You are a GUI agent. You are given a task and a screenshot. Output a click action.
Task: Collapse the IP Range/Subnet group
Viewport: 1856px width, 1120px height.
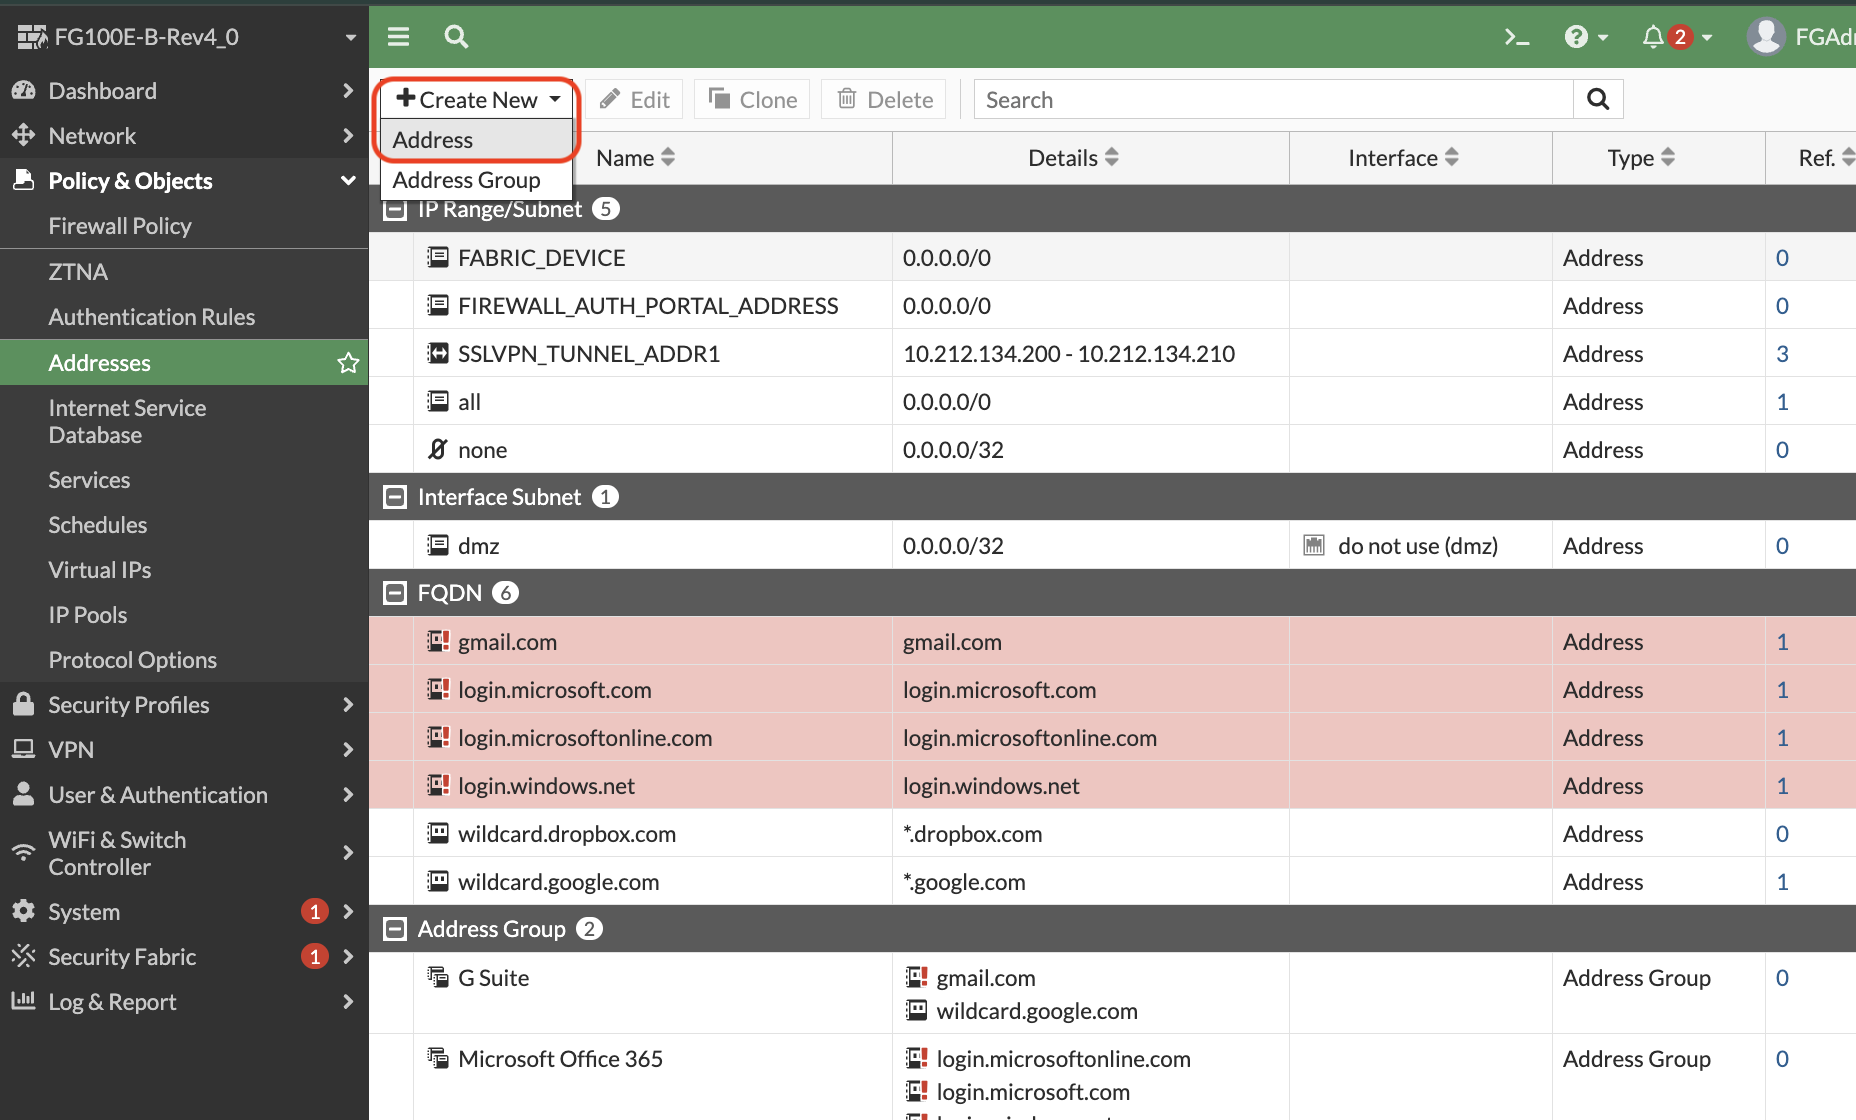(396, 209)
